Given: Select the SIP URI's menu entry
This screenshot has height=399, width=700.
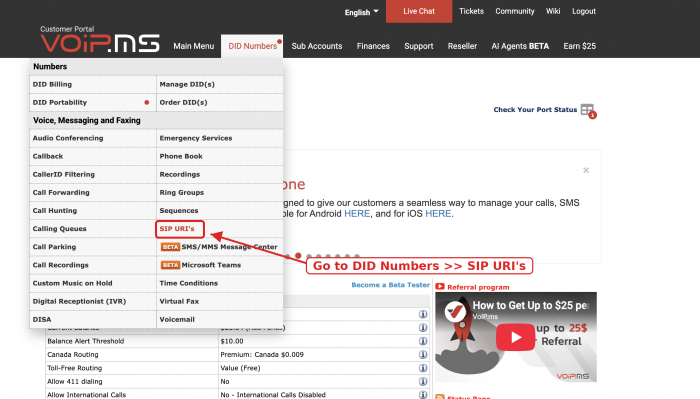Looking at the screenshot, I should pyautogui.click(x=177, y=229).
